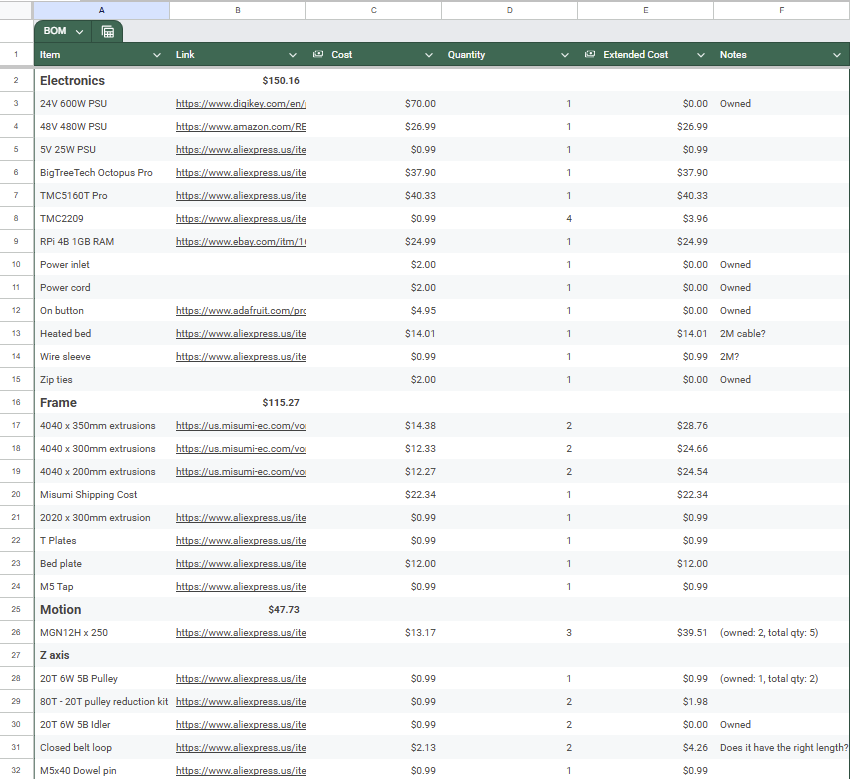Open the Link column dropdown arrow
This screenshot has height=779, width=850.
click(293, 55)
